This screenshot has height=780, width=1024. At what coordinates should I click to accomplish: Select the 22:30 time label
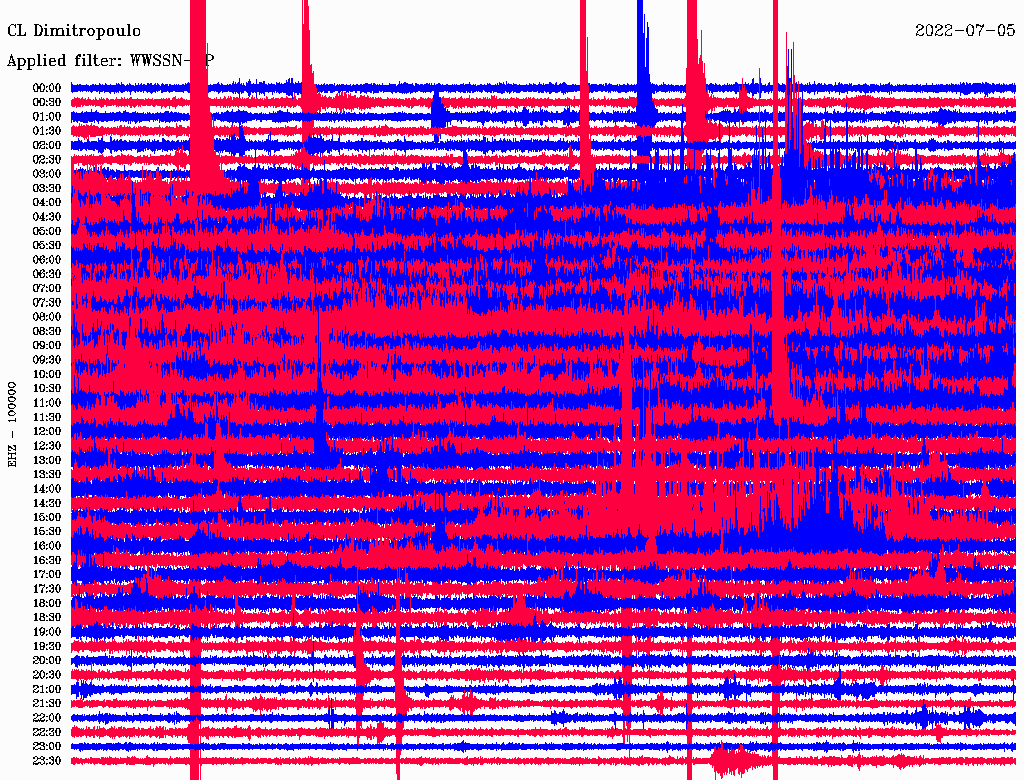coord(47,732)
